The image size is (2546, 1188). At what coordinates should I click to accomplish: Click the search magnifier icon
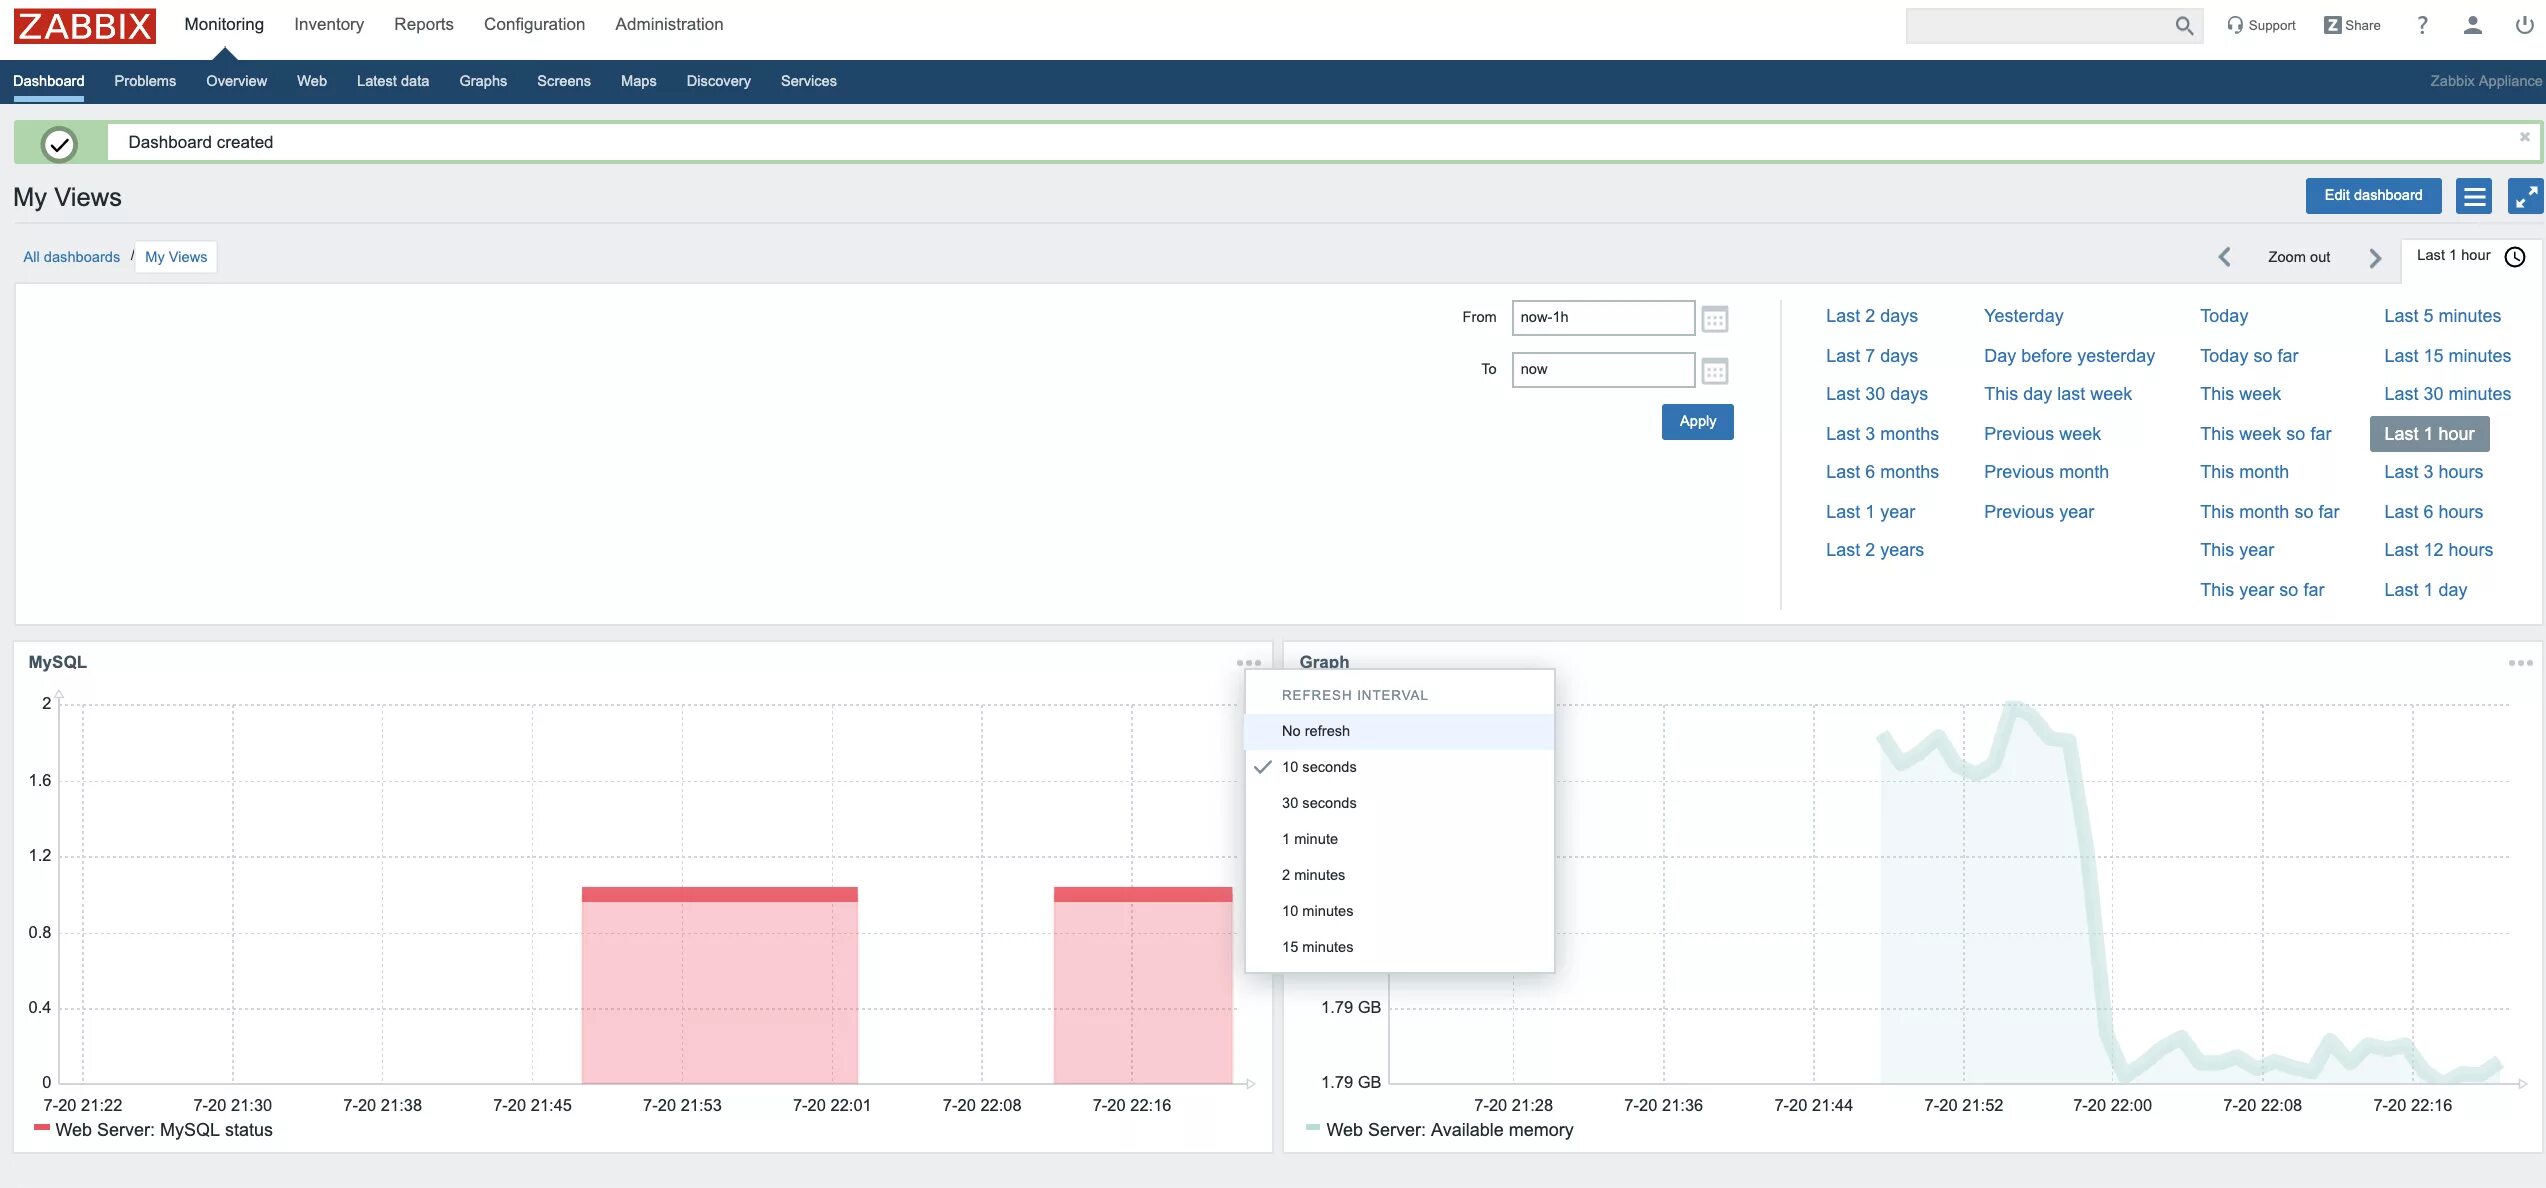click(2183, 26)
